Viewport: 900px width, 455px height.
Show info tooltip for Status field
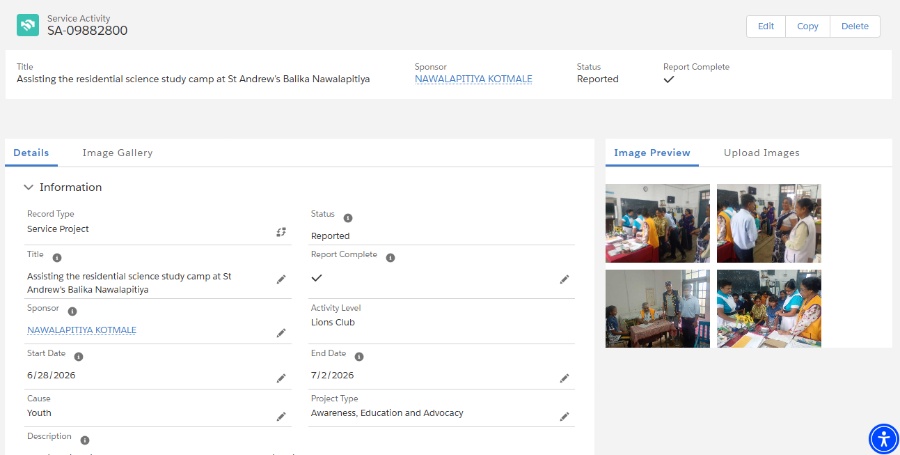pyautogui.click(x=348, y=218)
